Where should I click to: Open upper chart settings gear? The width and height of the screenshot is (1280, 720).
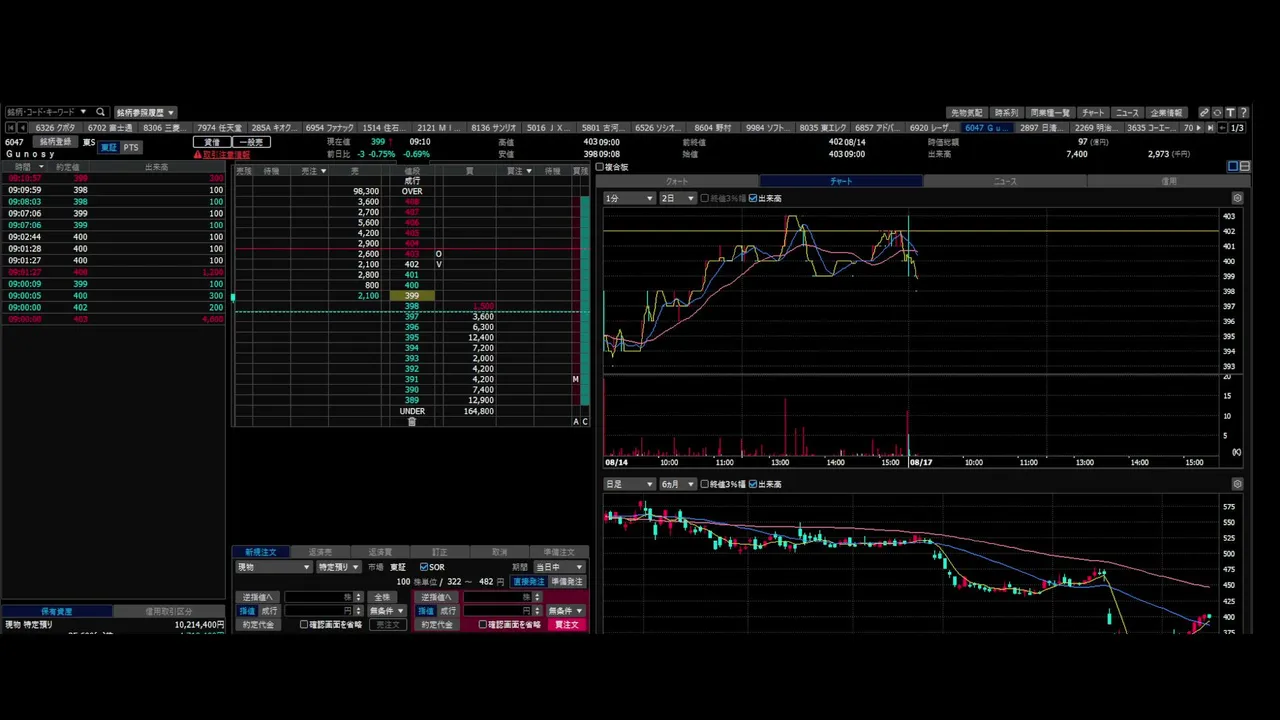tap(1237, 198)
